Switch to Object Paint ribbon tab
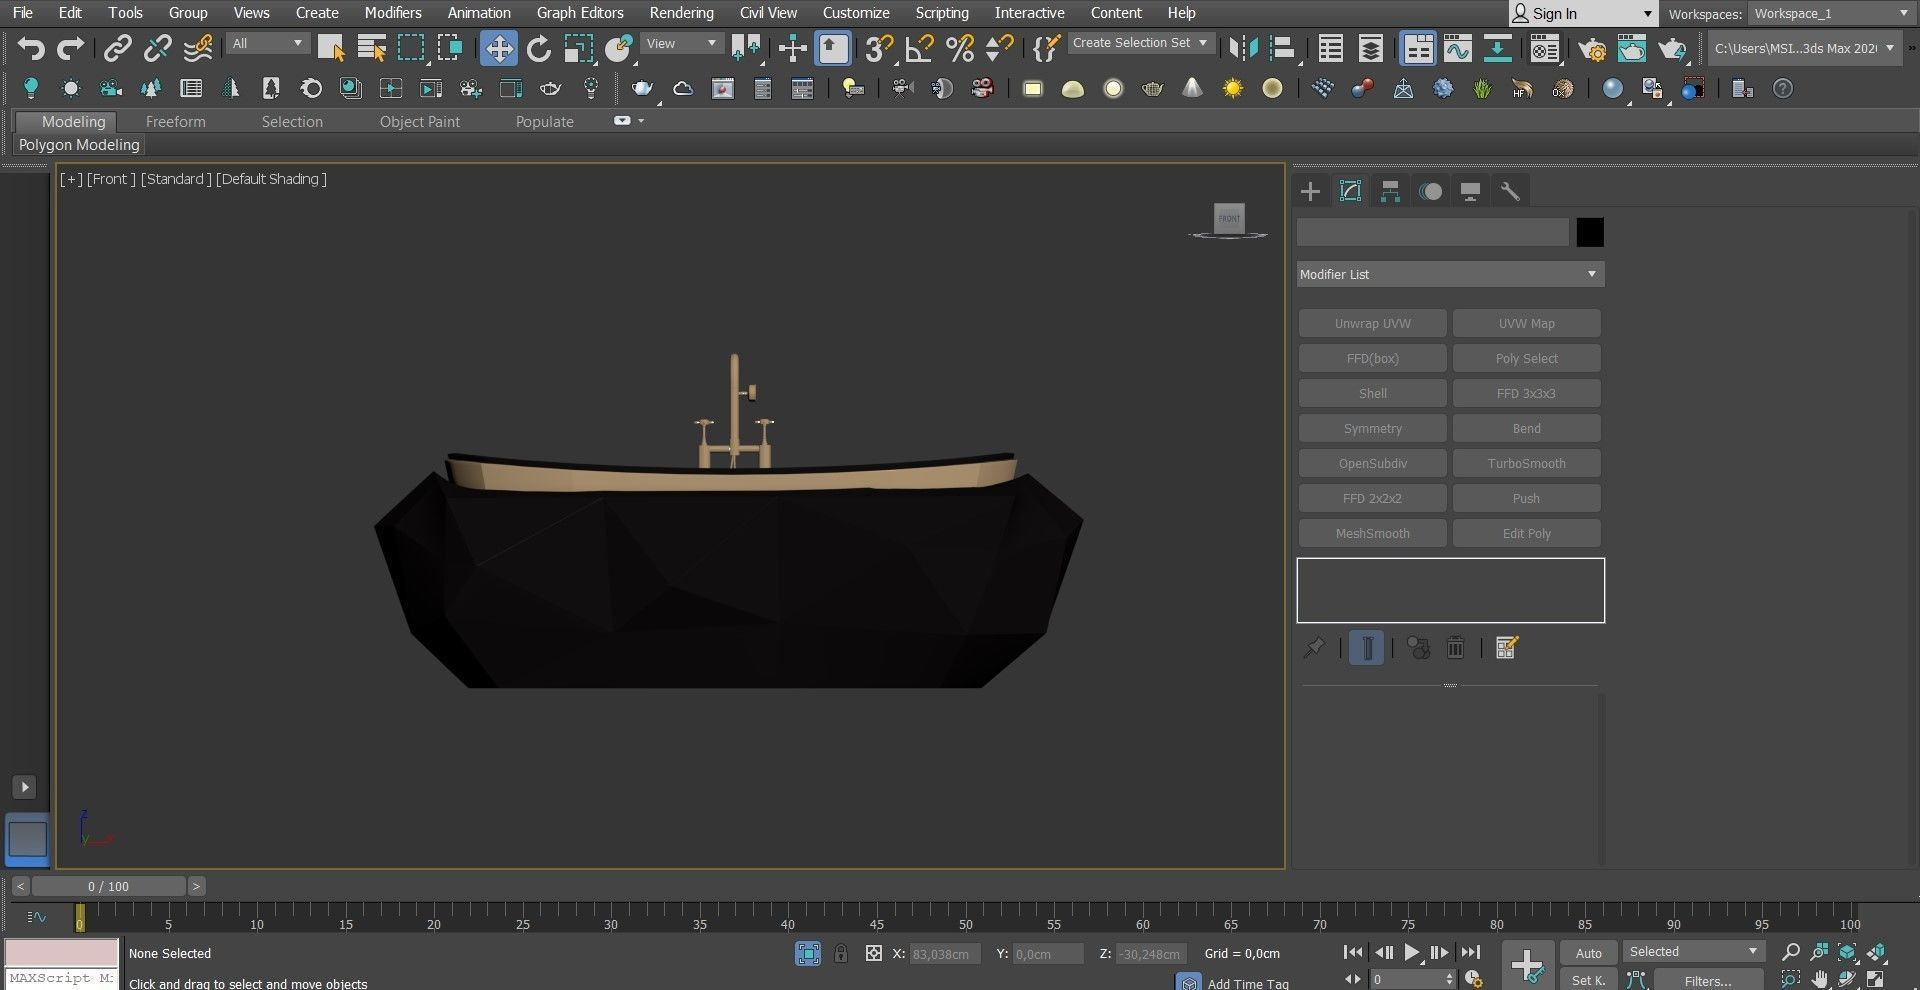The height and width of the screenshot is (990, 1920). pos(420,122)
